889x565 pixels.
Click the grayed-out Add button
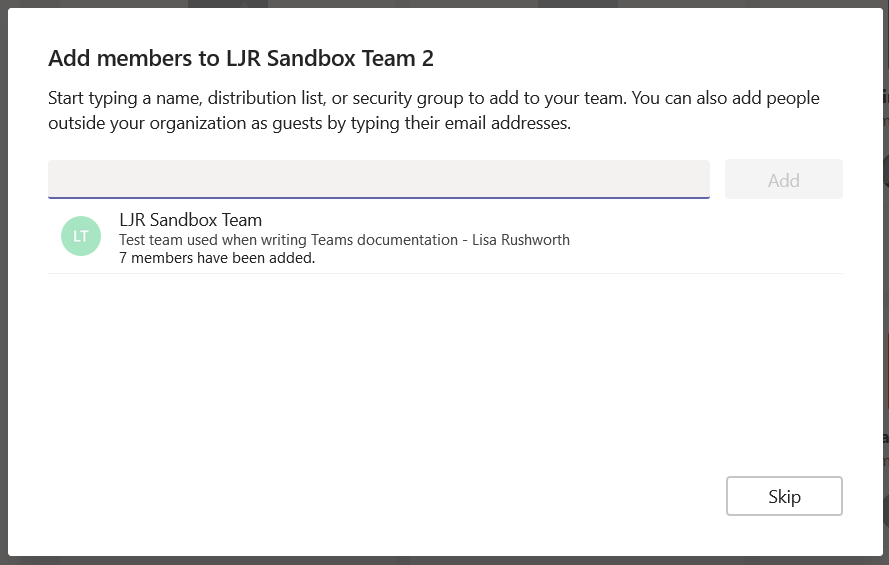784,180
